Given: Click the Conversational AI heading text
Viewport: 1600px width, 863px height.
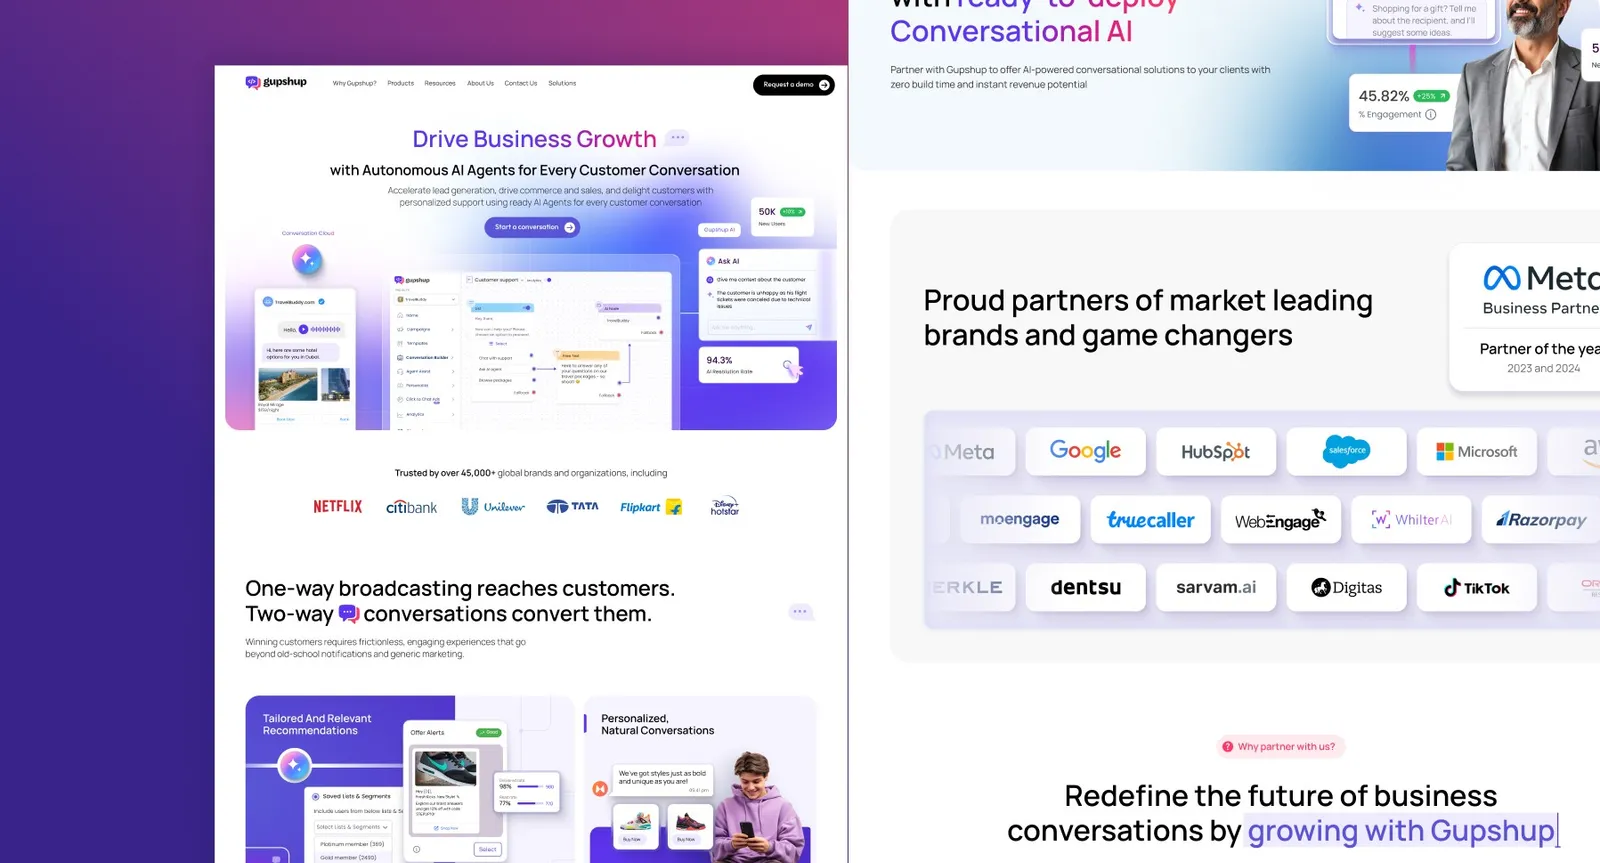Looking at the screenshot, I should click(x=1011, y=31).
